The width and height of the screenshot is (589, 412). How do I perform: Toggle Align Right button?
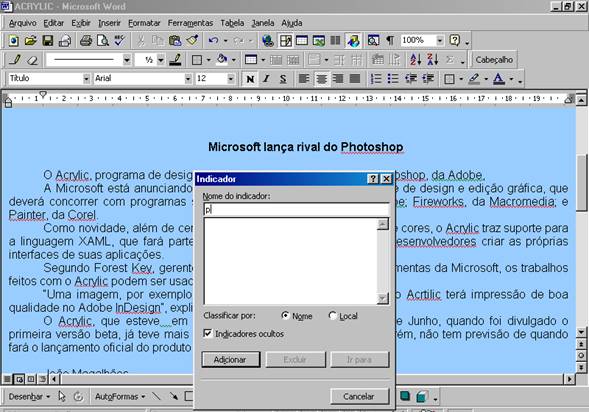(338, 79)
